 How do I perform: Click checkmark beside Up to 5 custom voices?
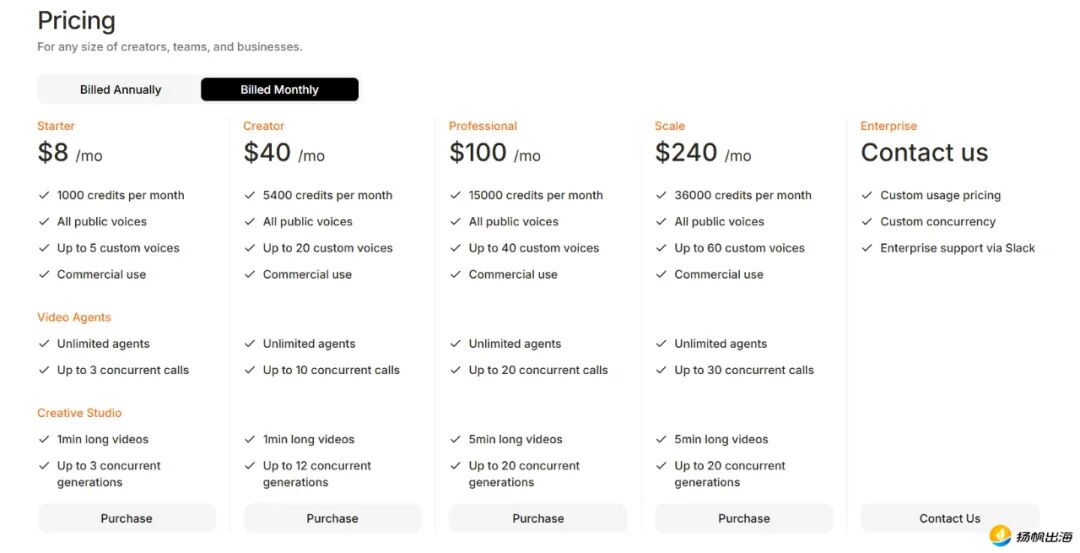tap(44, 248)
